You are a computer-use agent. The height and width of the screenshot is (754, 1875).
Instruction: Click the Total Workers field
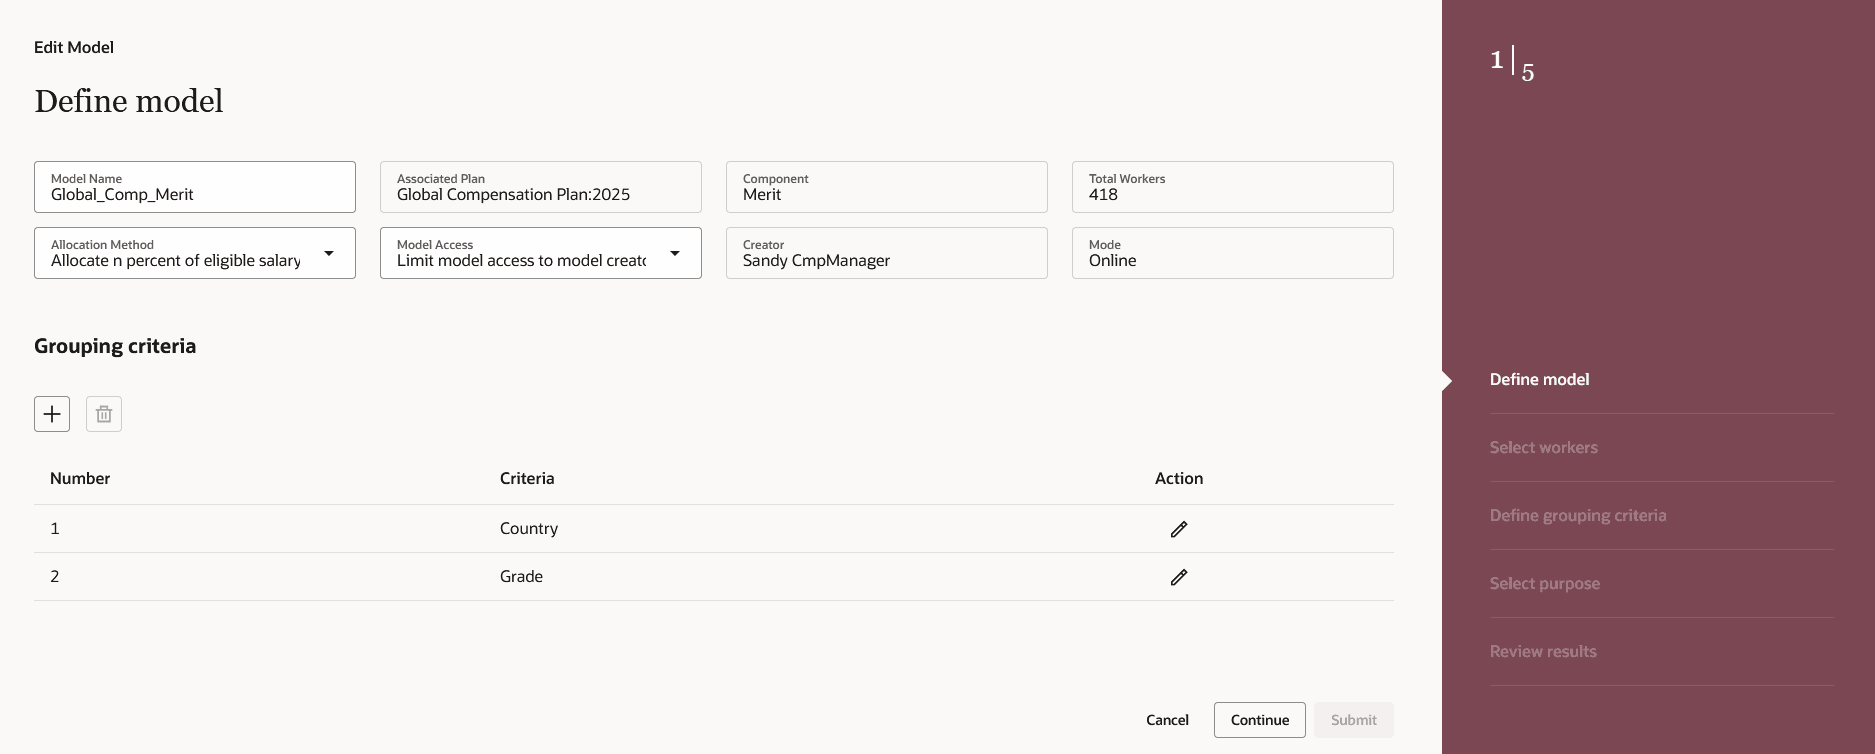pyautogui.click(x=1233, y=188)
